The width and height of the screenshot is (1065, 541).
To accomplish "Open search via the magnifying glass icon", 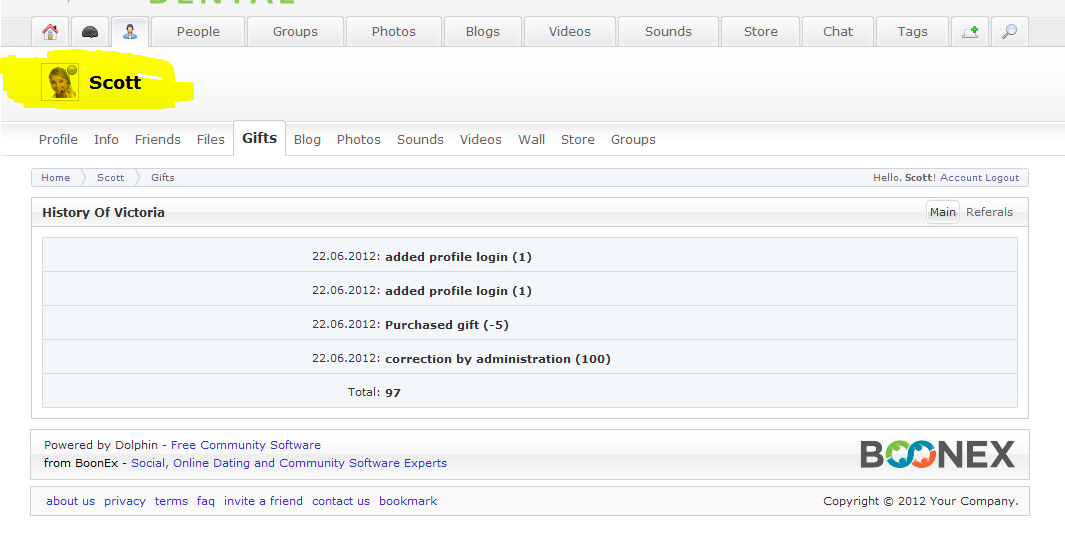I will [x=1009, y=32].
